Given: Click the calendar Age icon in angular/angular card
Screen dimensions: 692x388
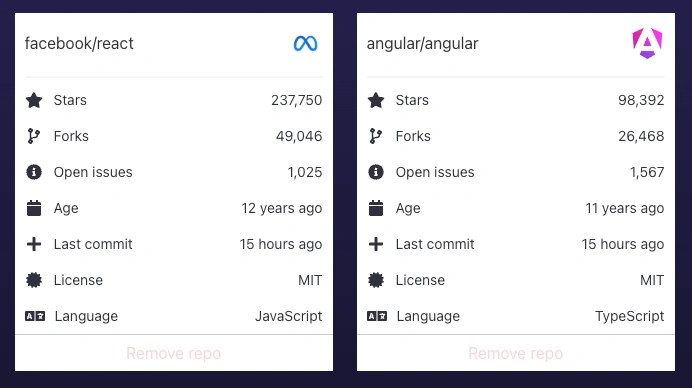Looking at the screenshot, I should pyautogui.click(x=376, y=208).
